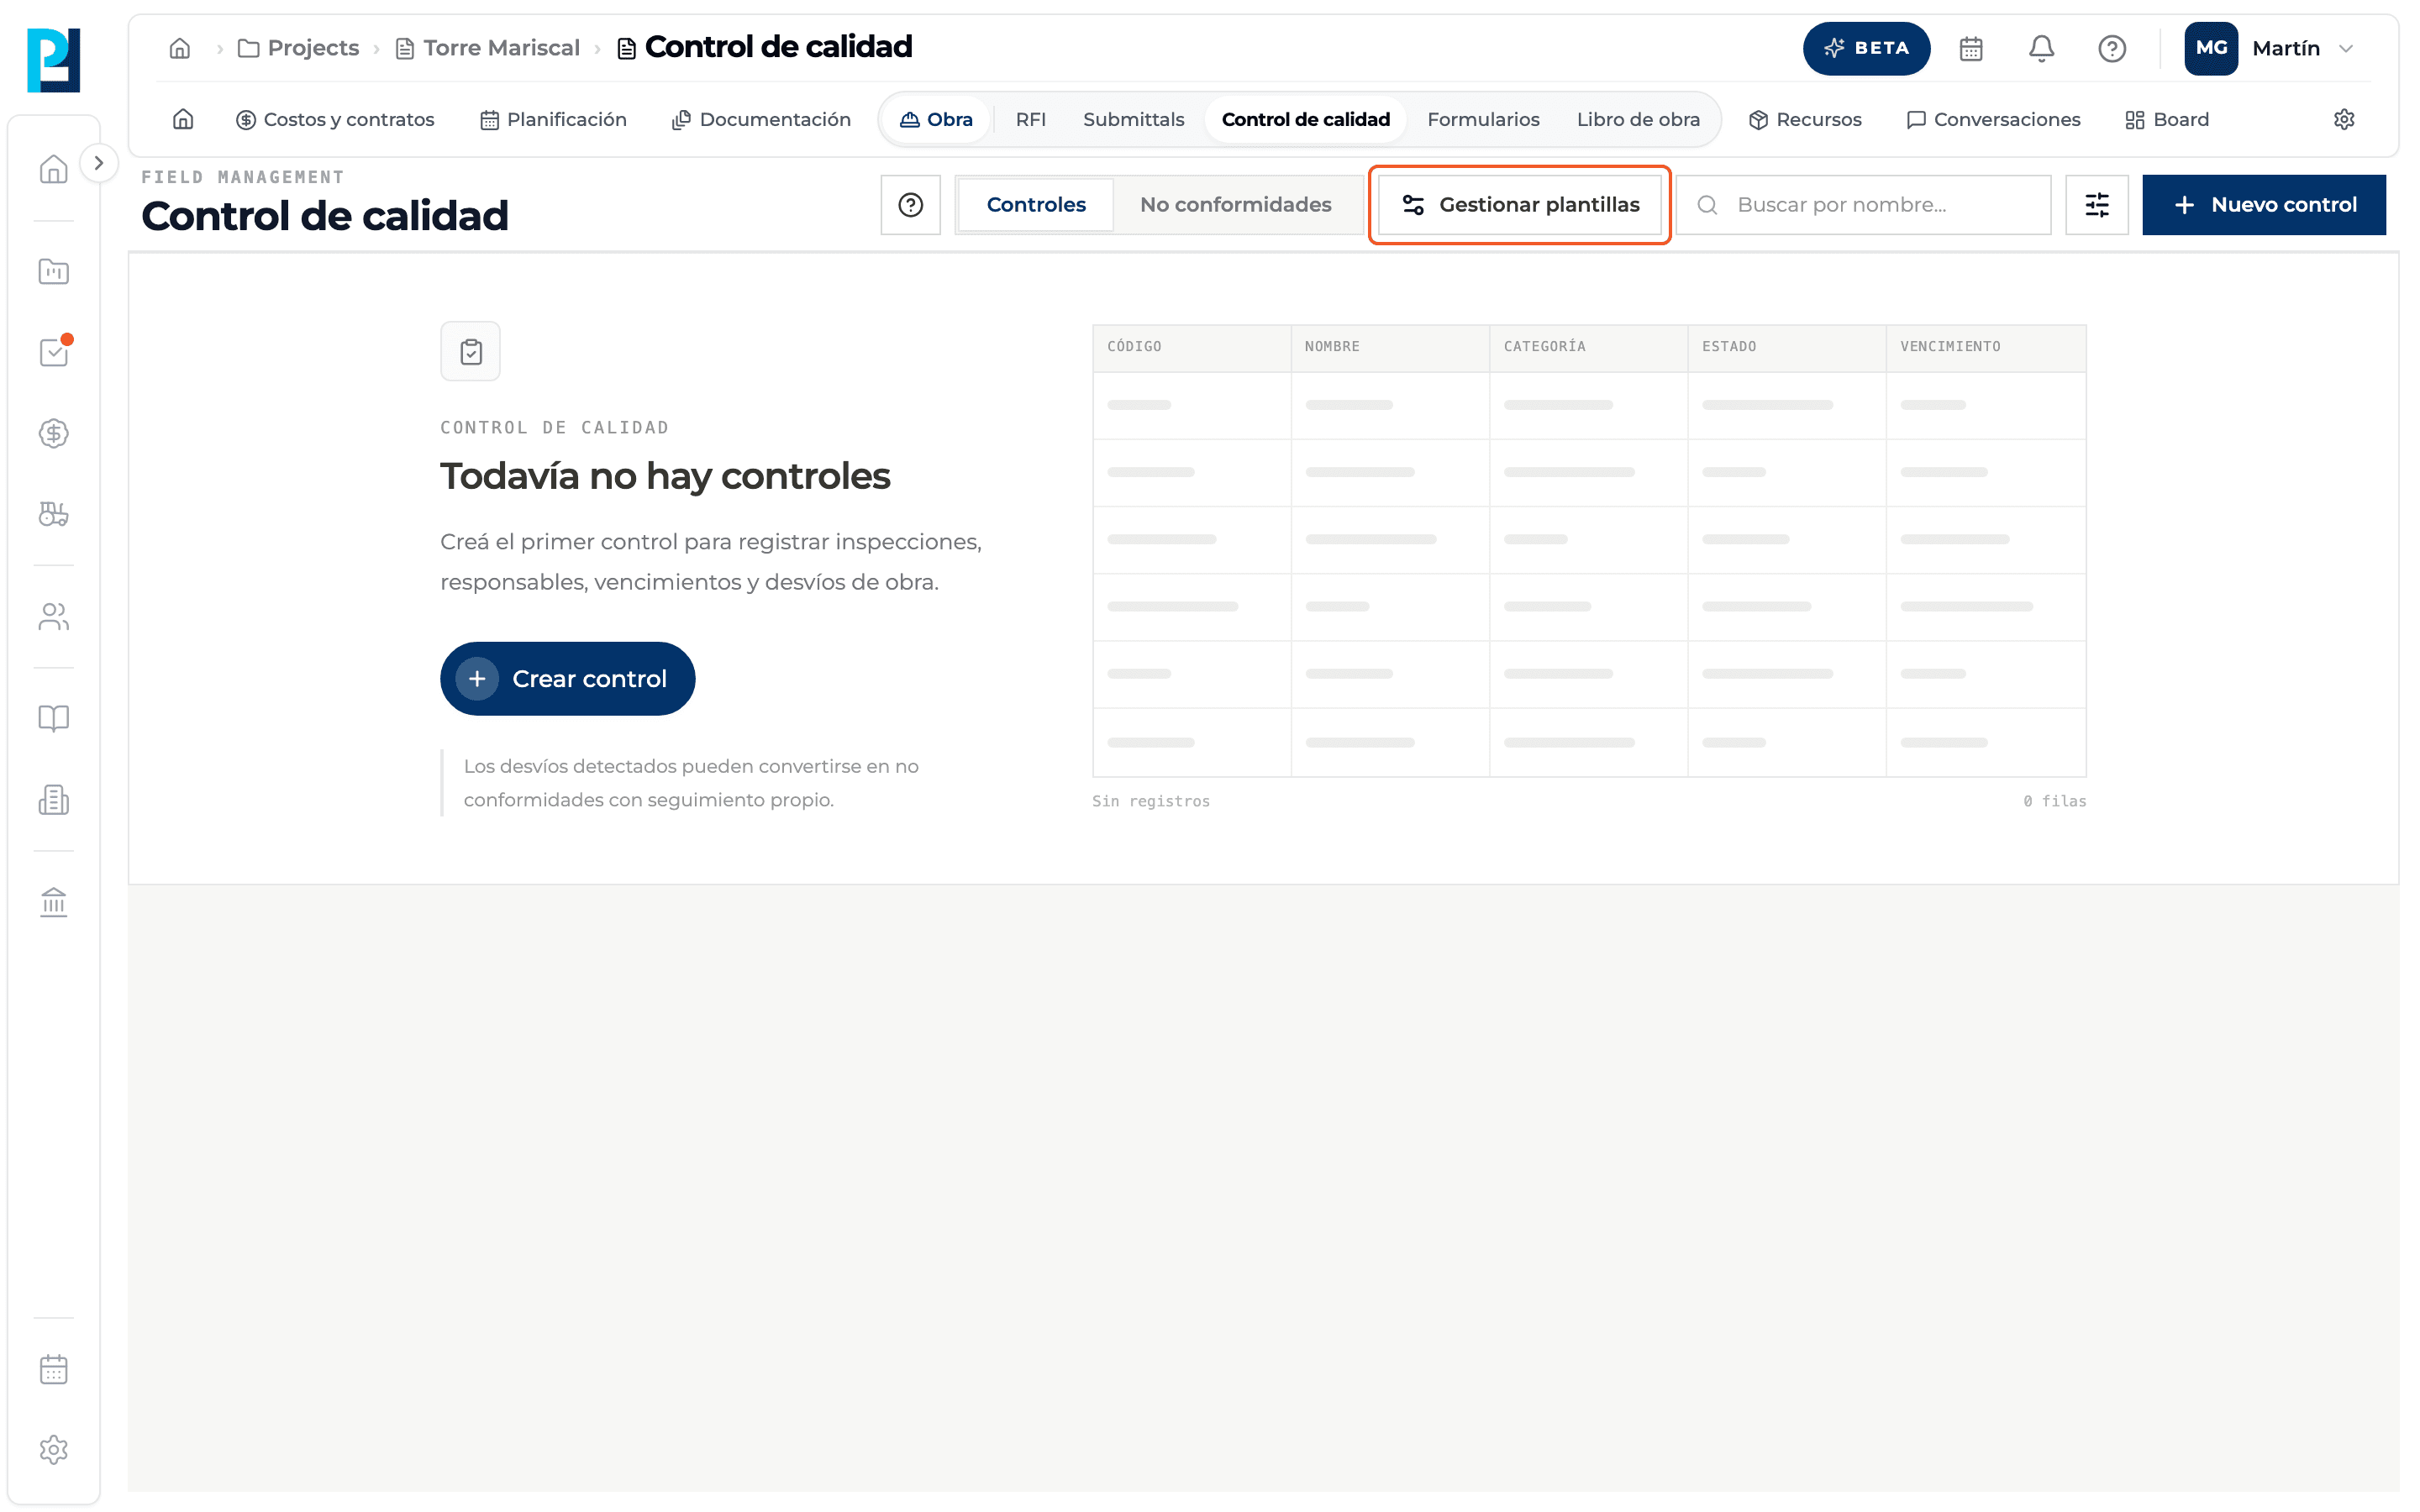Switch to Libro de obra tab

click(1638, 119)
